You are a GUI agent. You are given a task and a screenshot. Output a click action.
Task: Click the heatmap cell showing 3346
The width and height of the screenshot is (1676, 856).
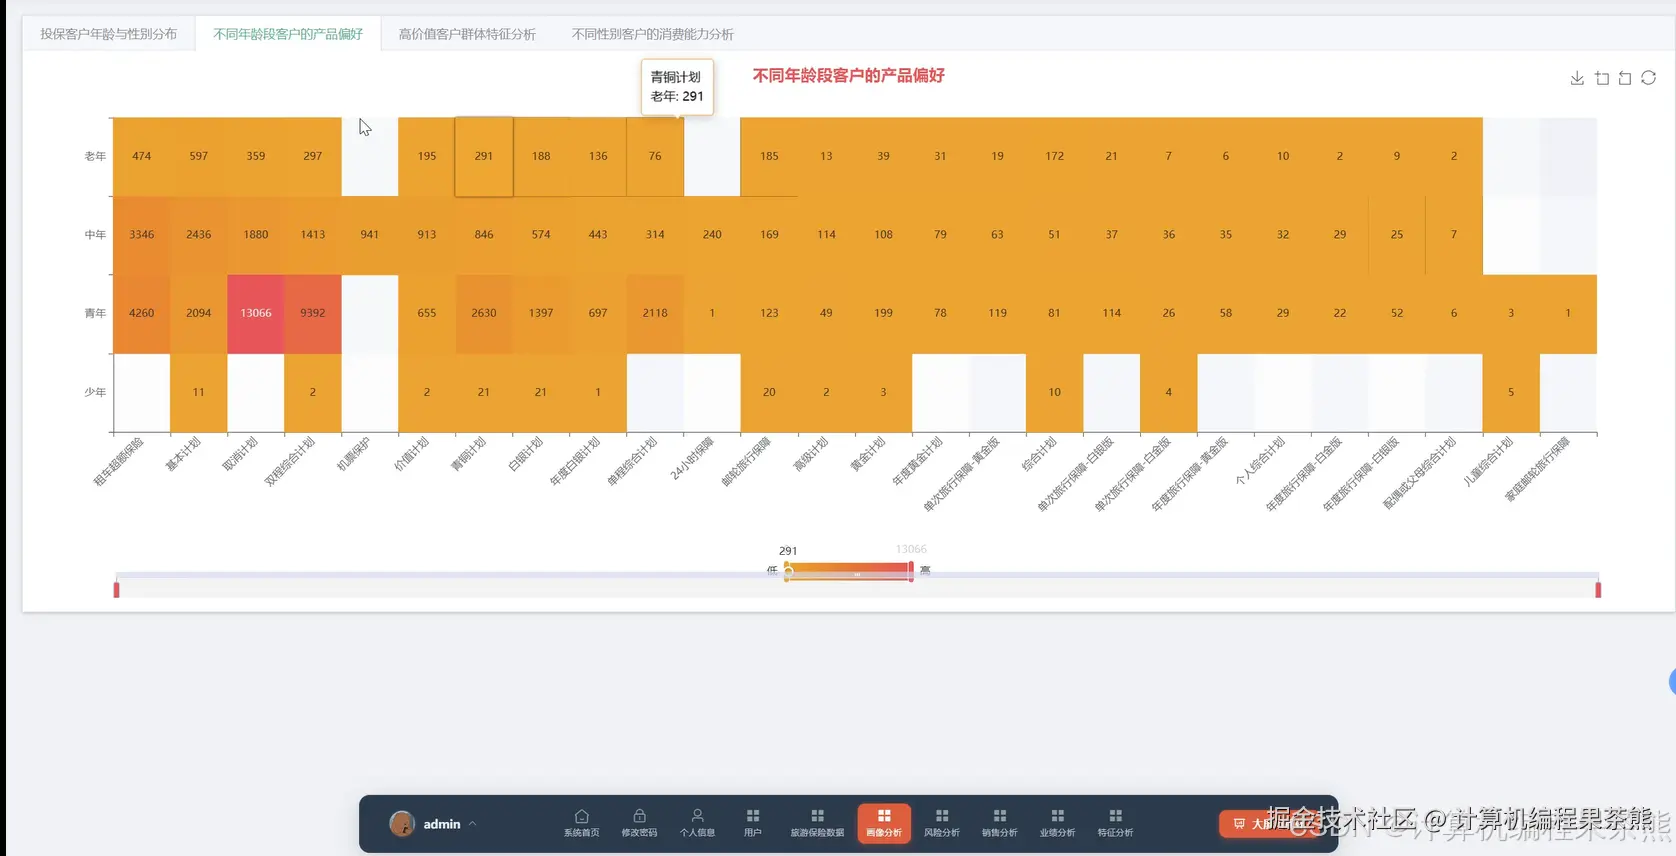coord(142,235)
